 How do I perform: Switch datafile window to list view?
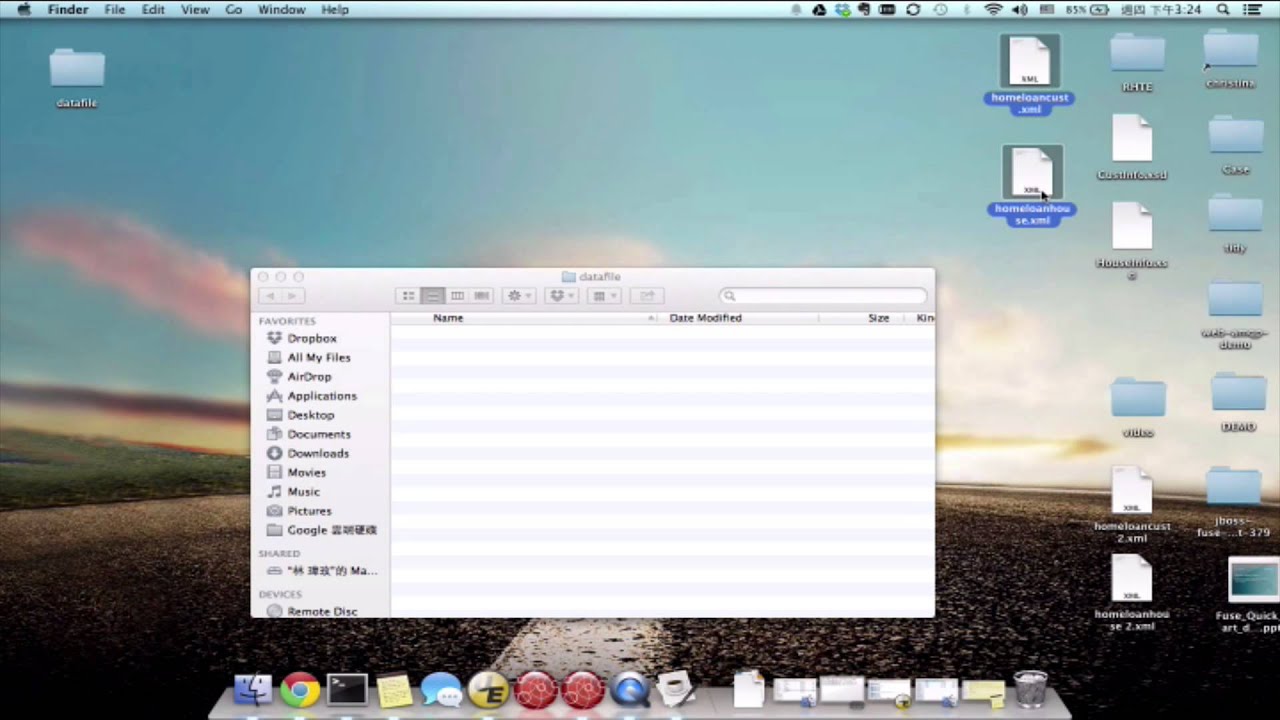click(432, 296)
